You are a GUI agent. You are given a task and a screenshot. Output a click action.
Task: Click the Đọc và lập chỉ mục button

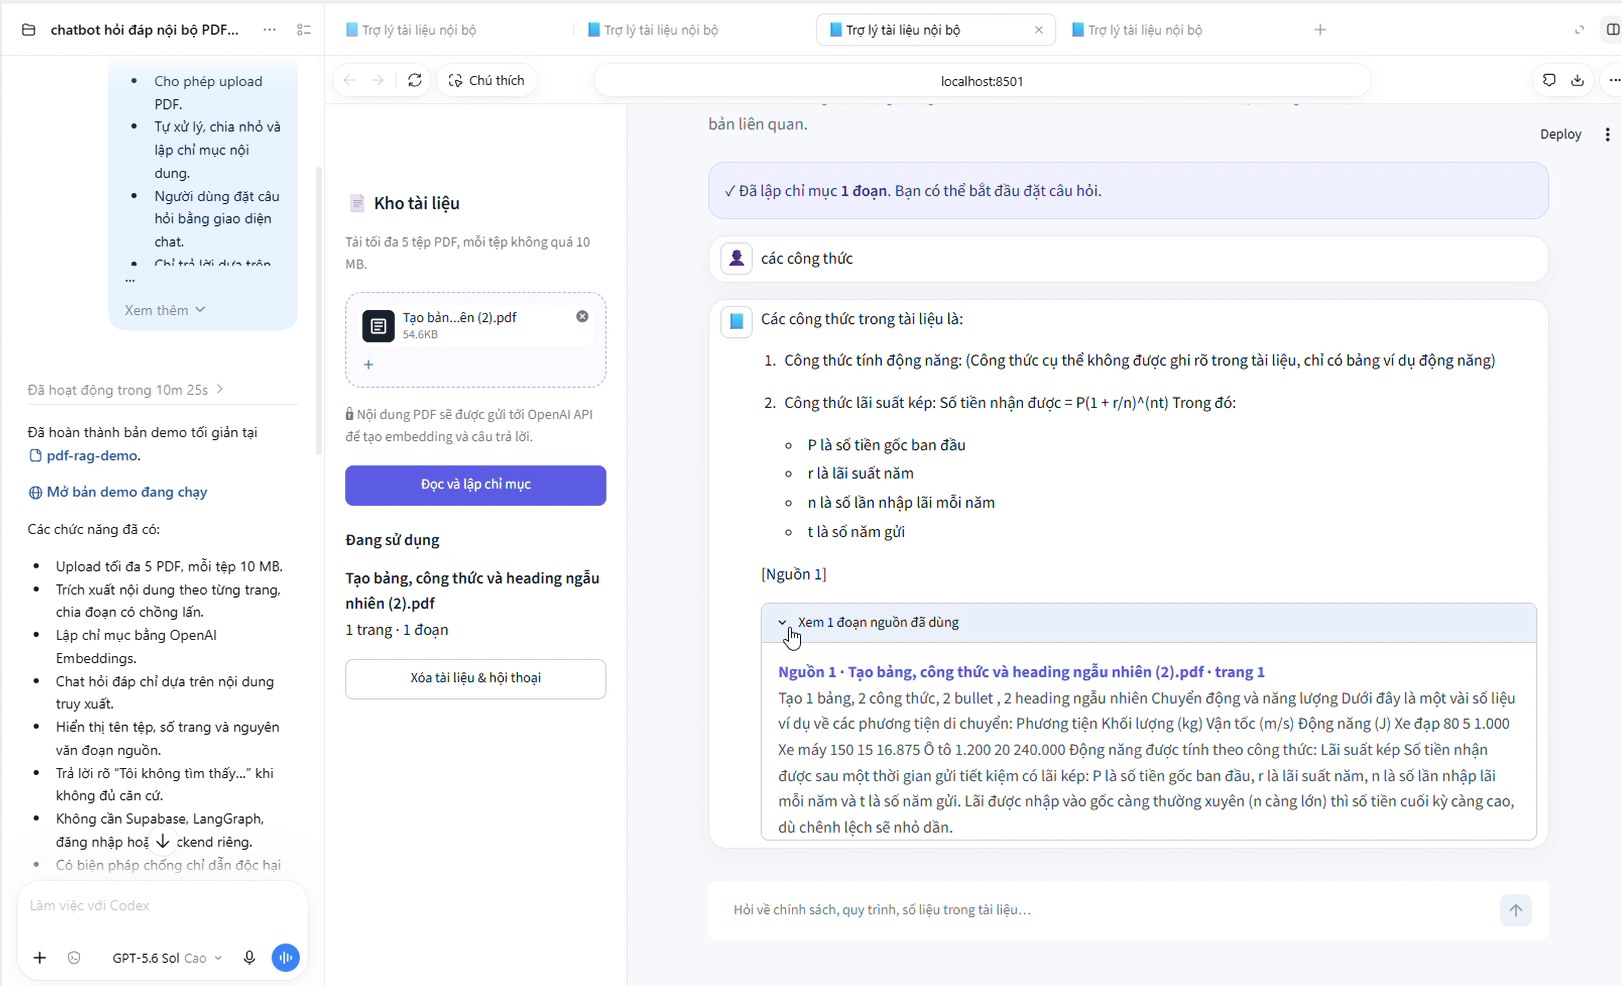(x=476, y=485)
